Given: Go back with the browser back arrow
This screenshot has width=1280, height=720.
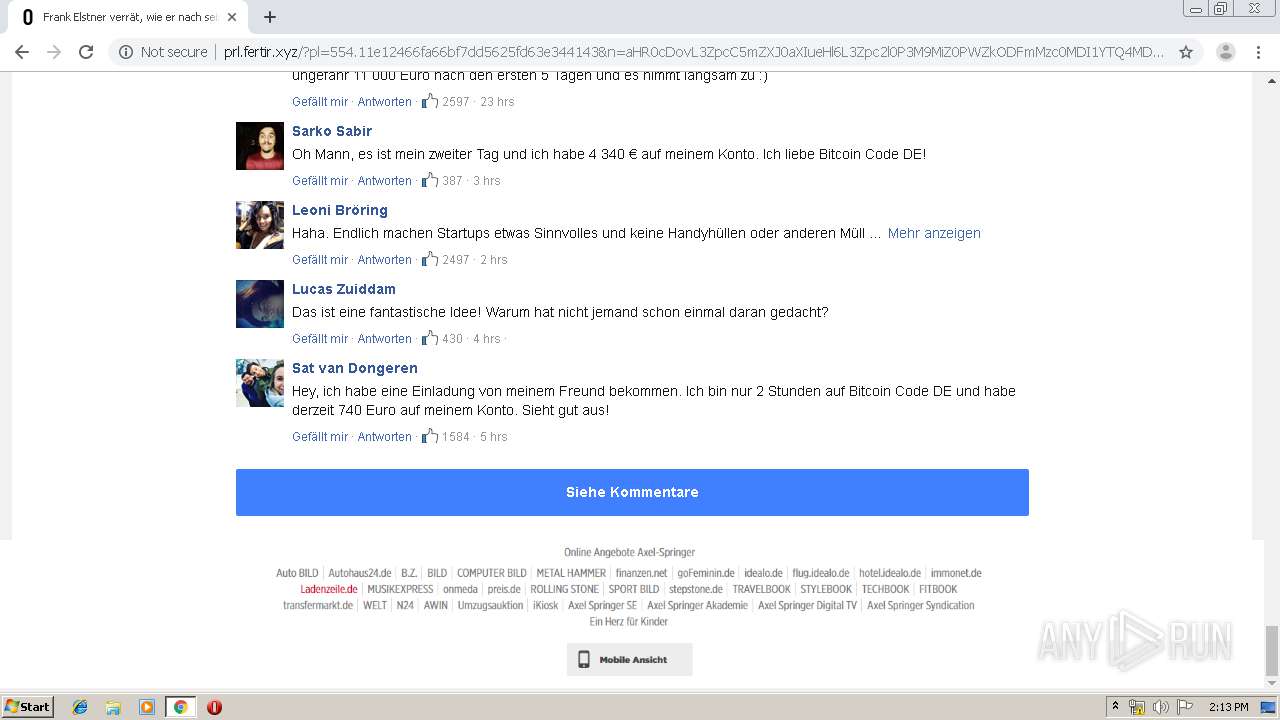Looking at the screenshot, I should click(x=22, y=52).
